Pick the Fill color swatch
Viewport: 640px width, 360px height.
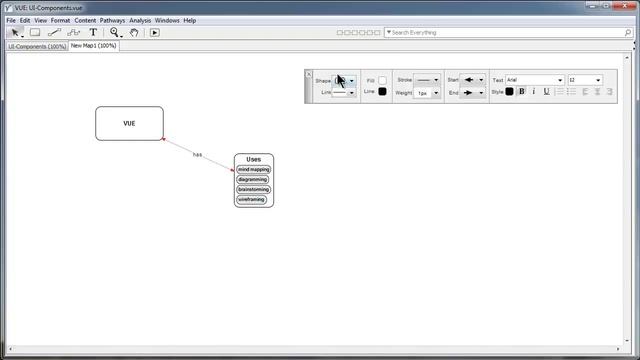tap(382, 80)
